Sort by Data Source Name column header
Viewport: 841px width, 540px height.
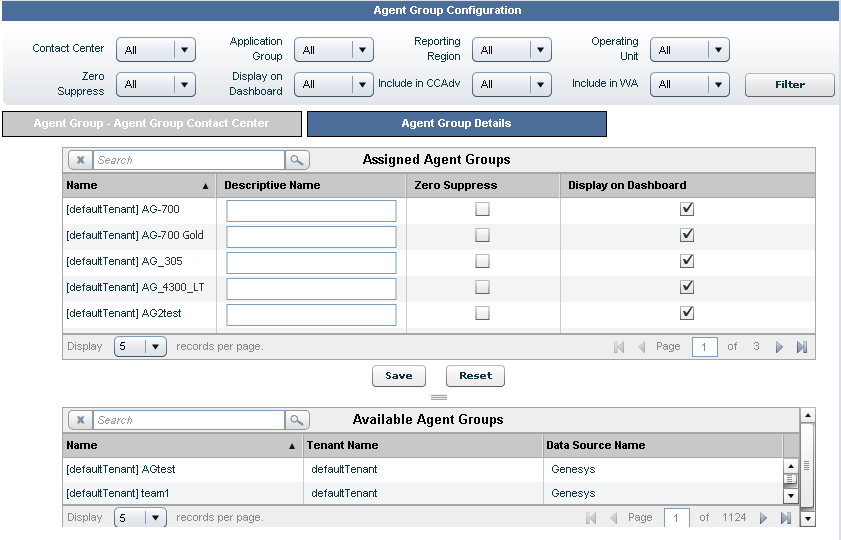pos(663,446)
